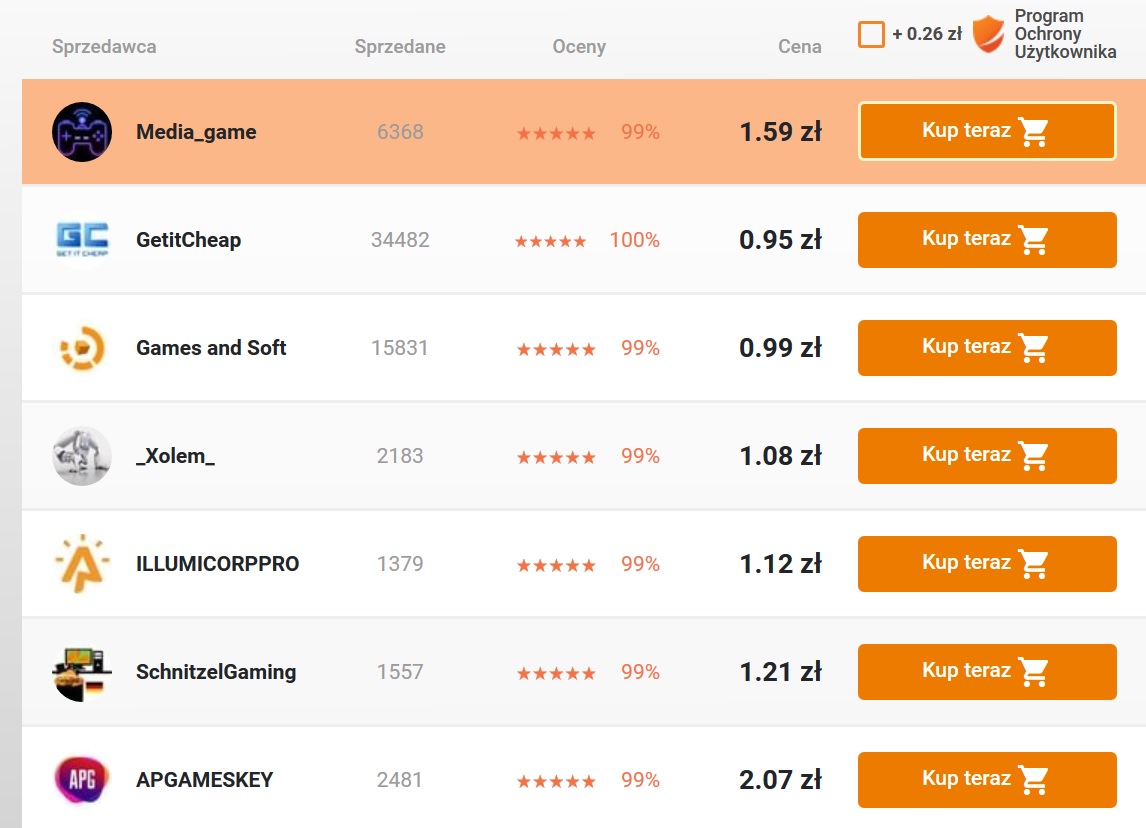Click the 100% rating of GetitCheap
The image size is (1146, 828).
(x=635, y=240)
